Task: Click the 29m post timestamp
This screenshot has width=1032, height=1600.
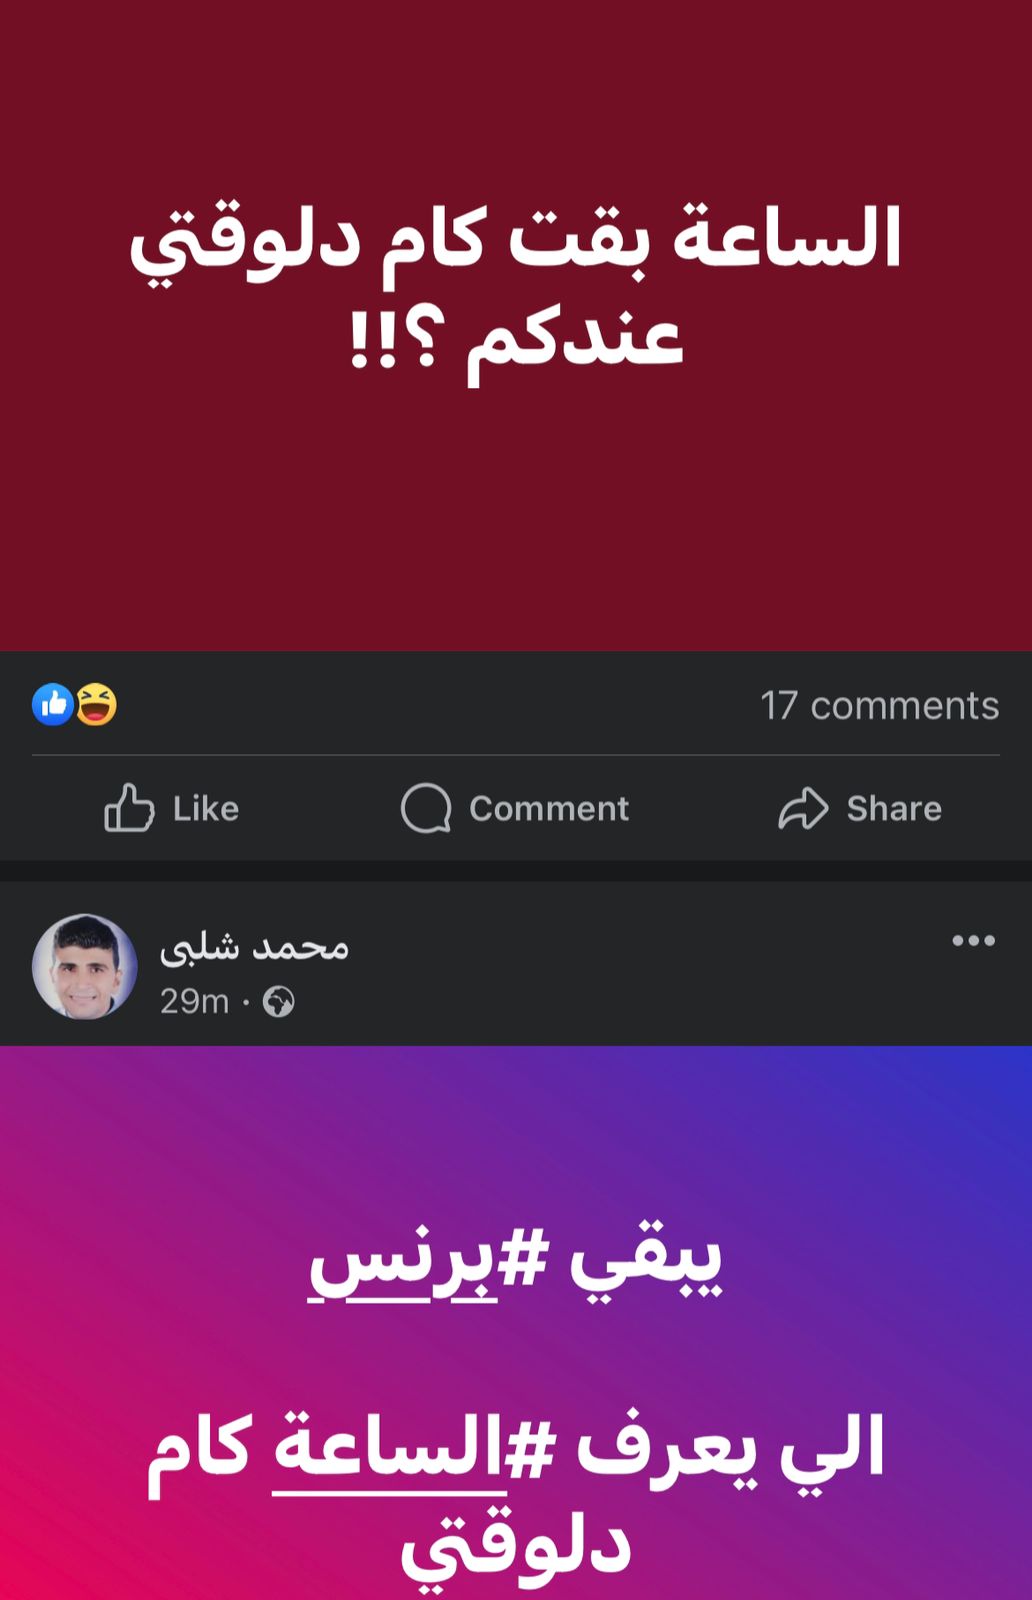Action: (x=194, y=1001)
